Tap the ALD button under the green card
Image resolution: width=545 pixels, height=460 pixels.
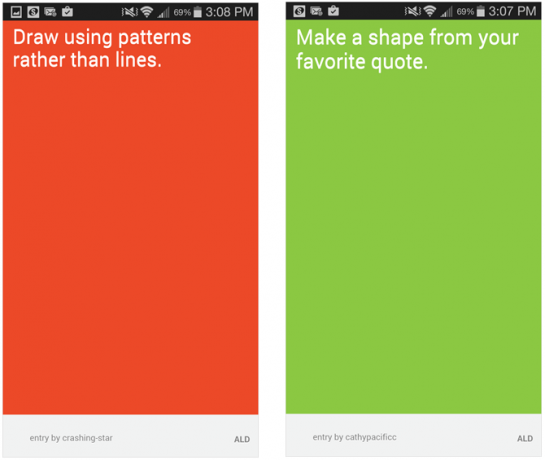click(x=525, y=438)
